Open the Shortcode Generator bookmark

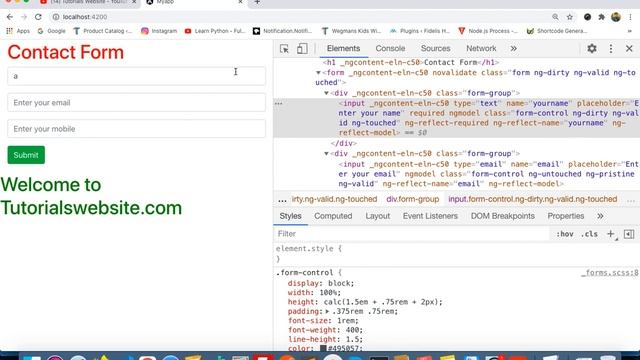coord(557,31)
